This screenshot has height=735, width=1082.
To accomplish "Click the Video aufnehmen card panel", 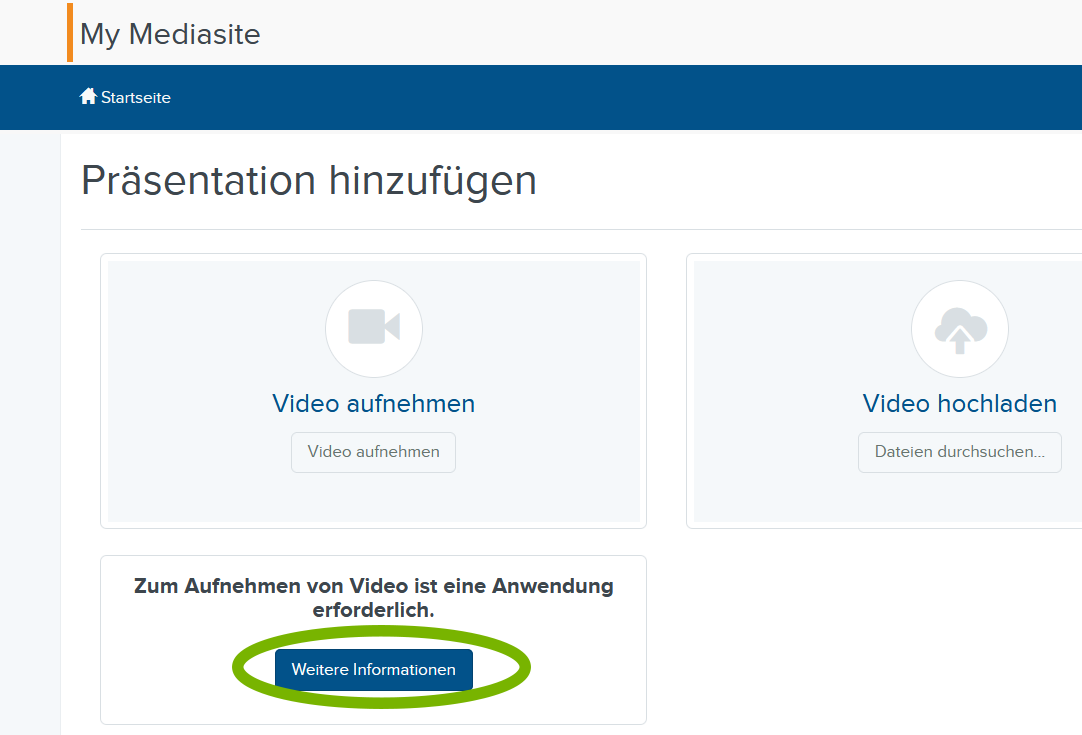I will (x=373, y=390).
